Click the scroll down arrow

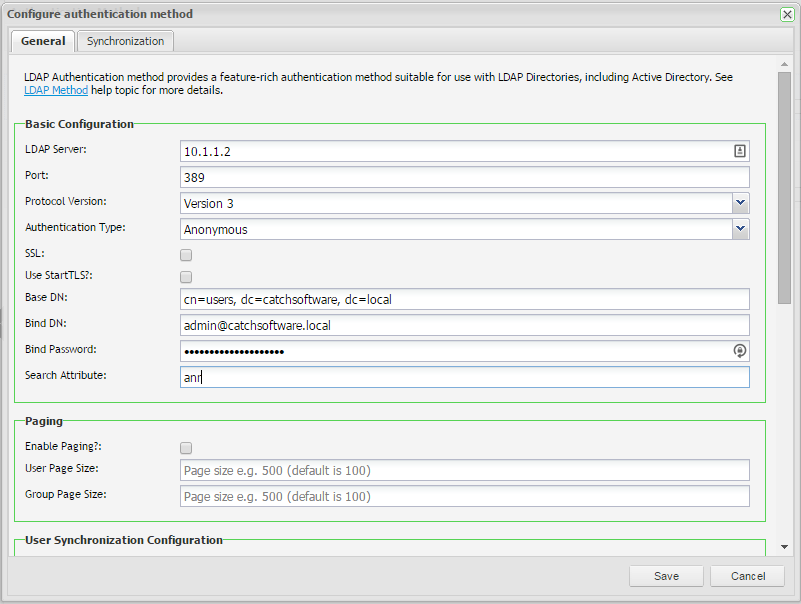coord(784,547)
